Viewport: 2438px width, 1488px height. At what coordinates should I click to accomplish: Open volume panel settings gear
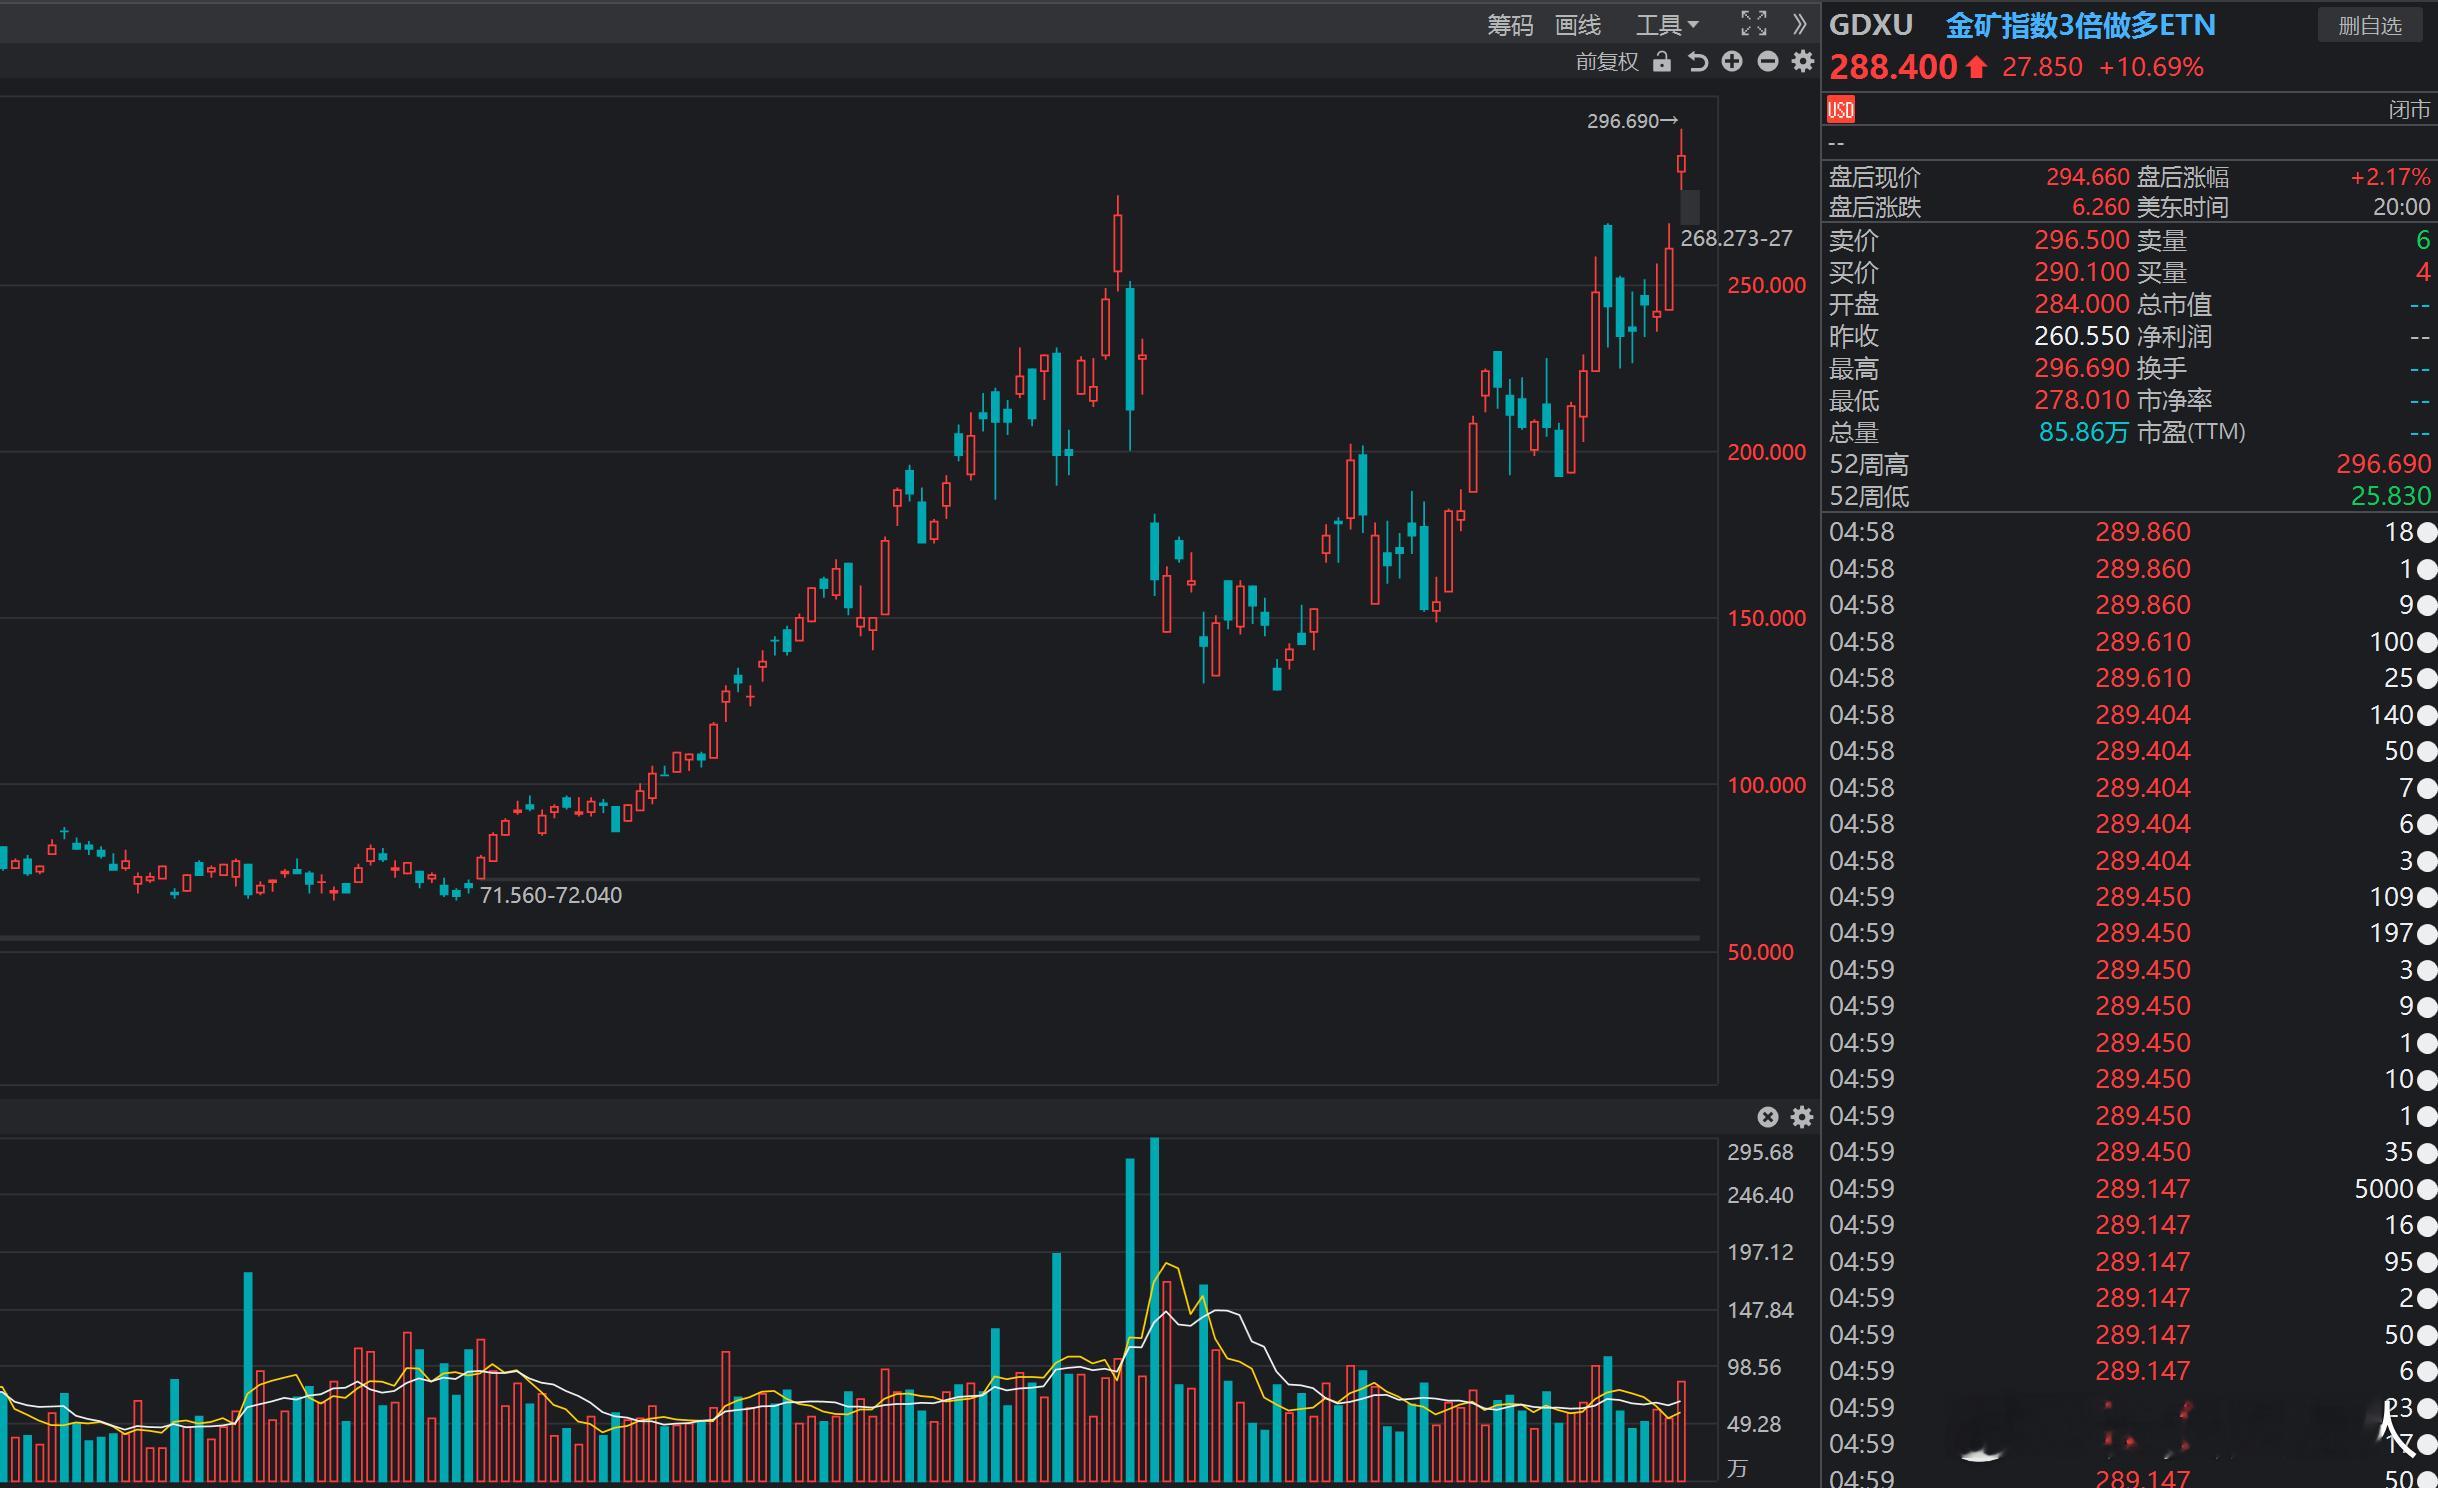[x=1802, y=1117]
